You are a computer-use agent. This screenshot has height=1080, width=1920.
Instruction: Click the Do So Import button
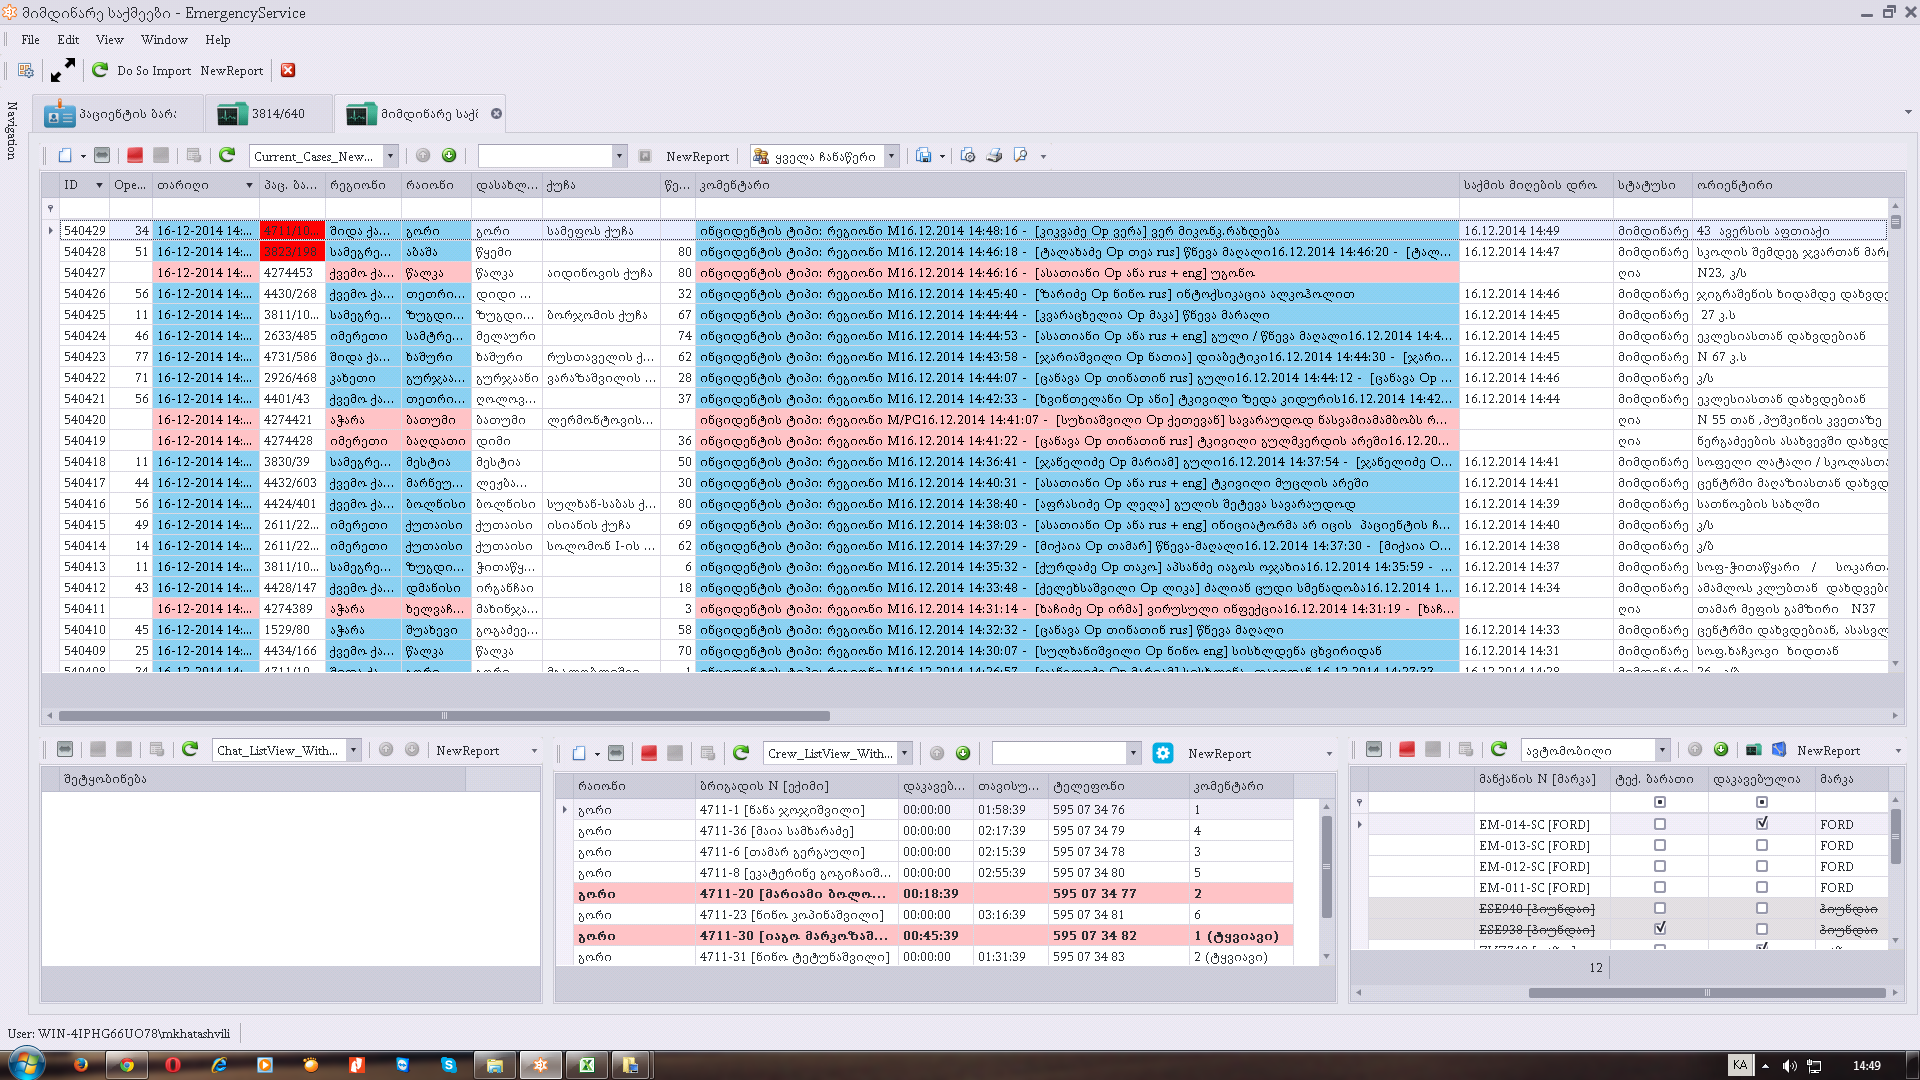point(153,71)
